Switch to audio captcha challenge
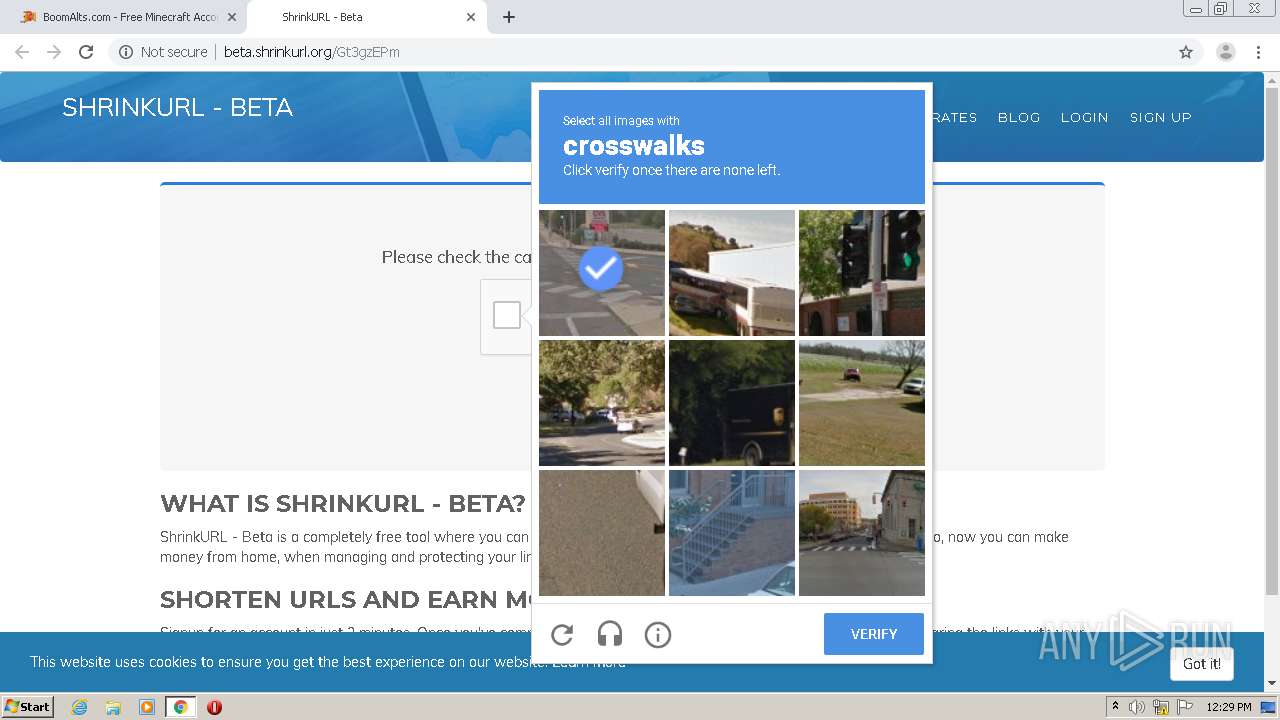 (x=610, y=634)
